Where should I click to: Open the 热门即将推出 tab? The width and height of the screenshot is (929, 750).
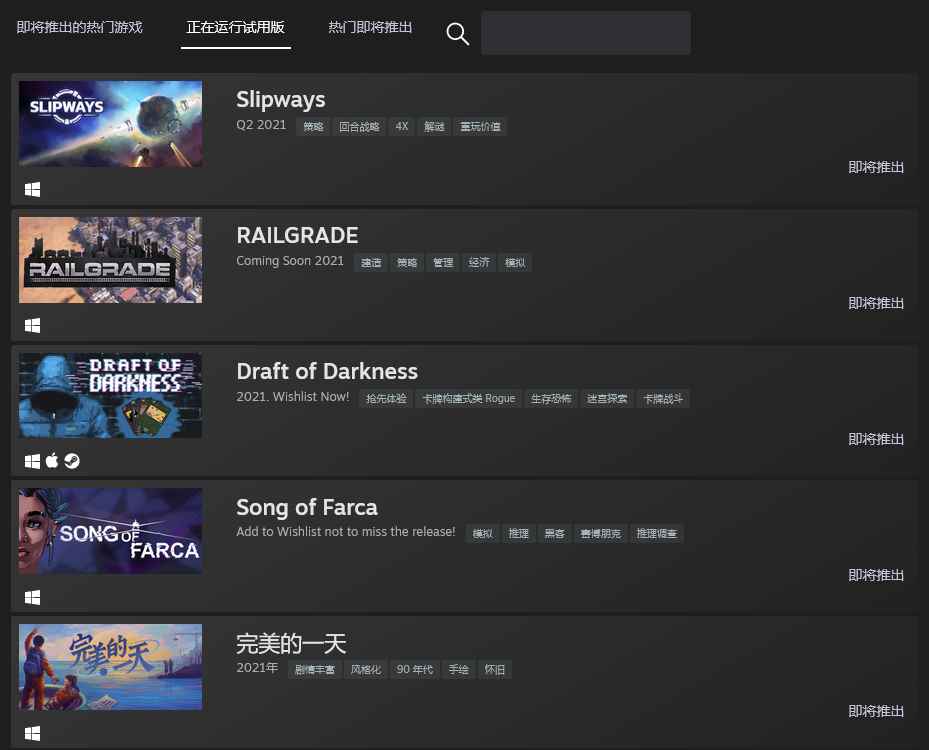[x=370, y=27]
